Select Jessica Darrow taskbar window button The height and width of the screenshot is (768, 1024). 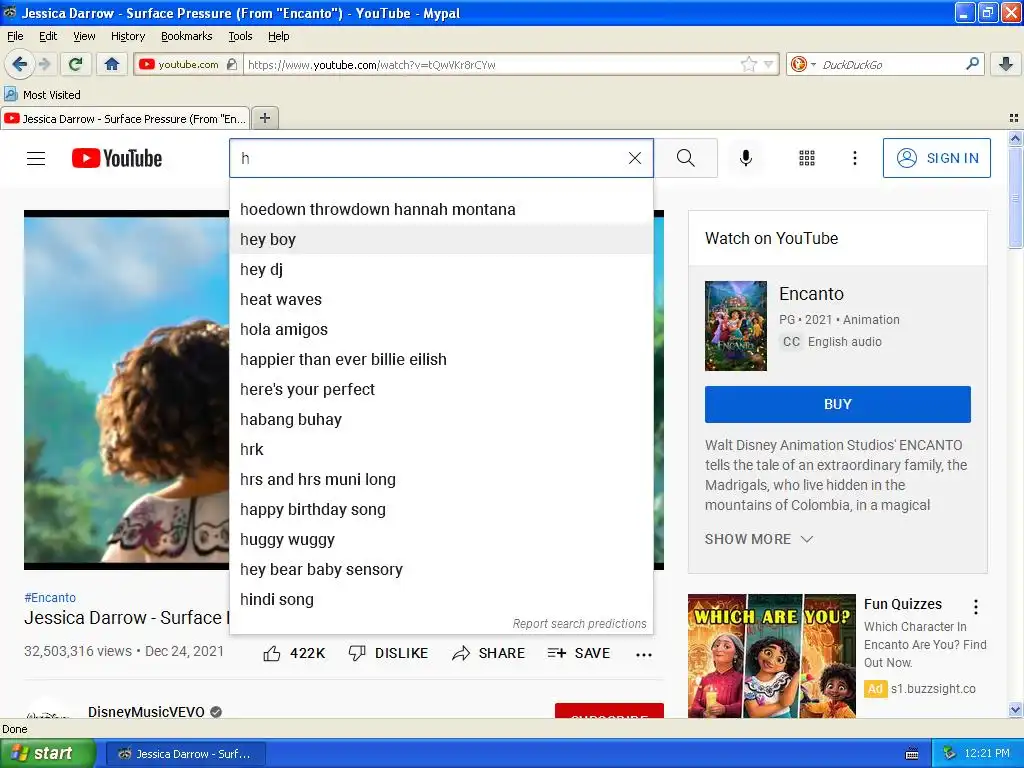click(185, 754)
